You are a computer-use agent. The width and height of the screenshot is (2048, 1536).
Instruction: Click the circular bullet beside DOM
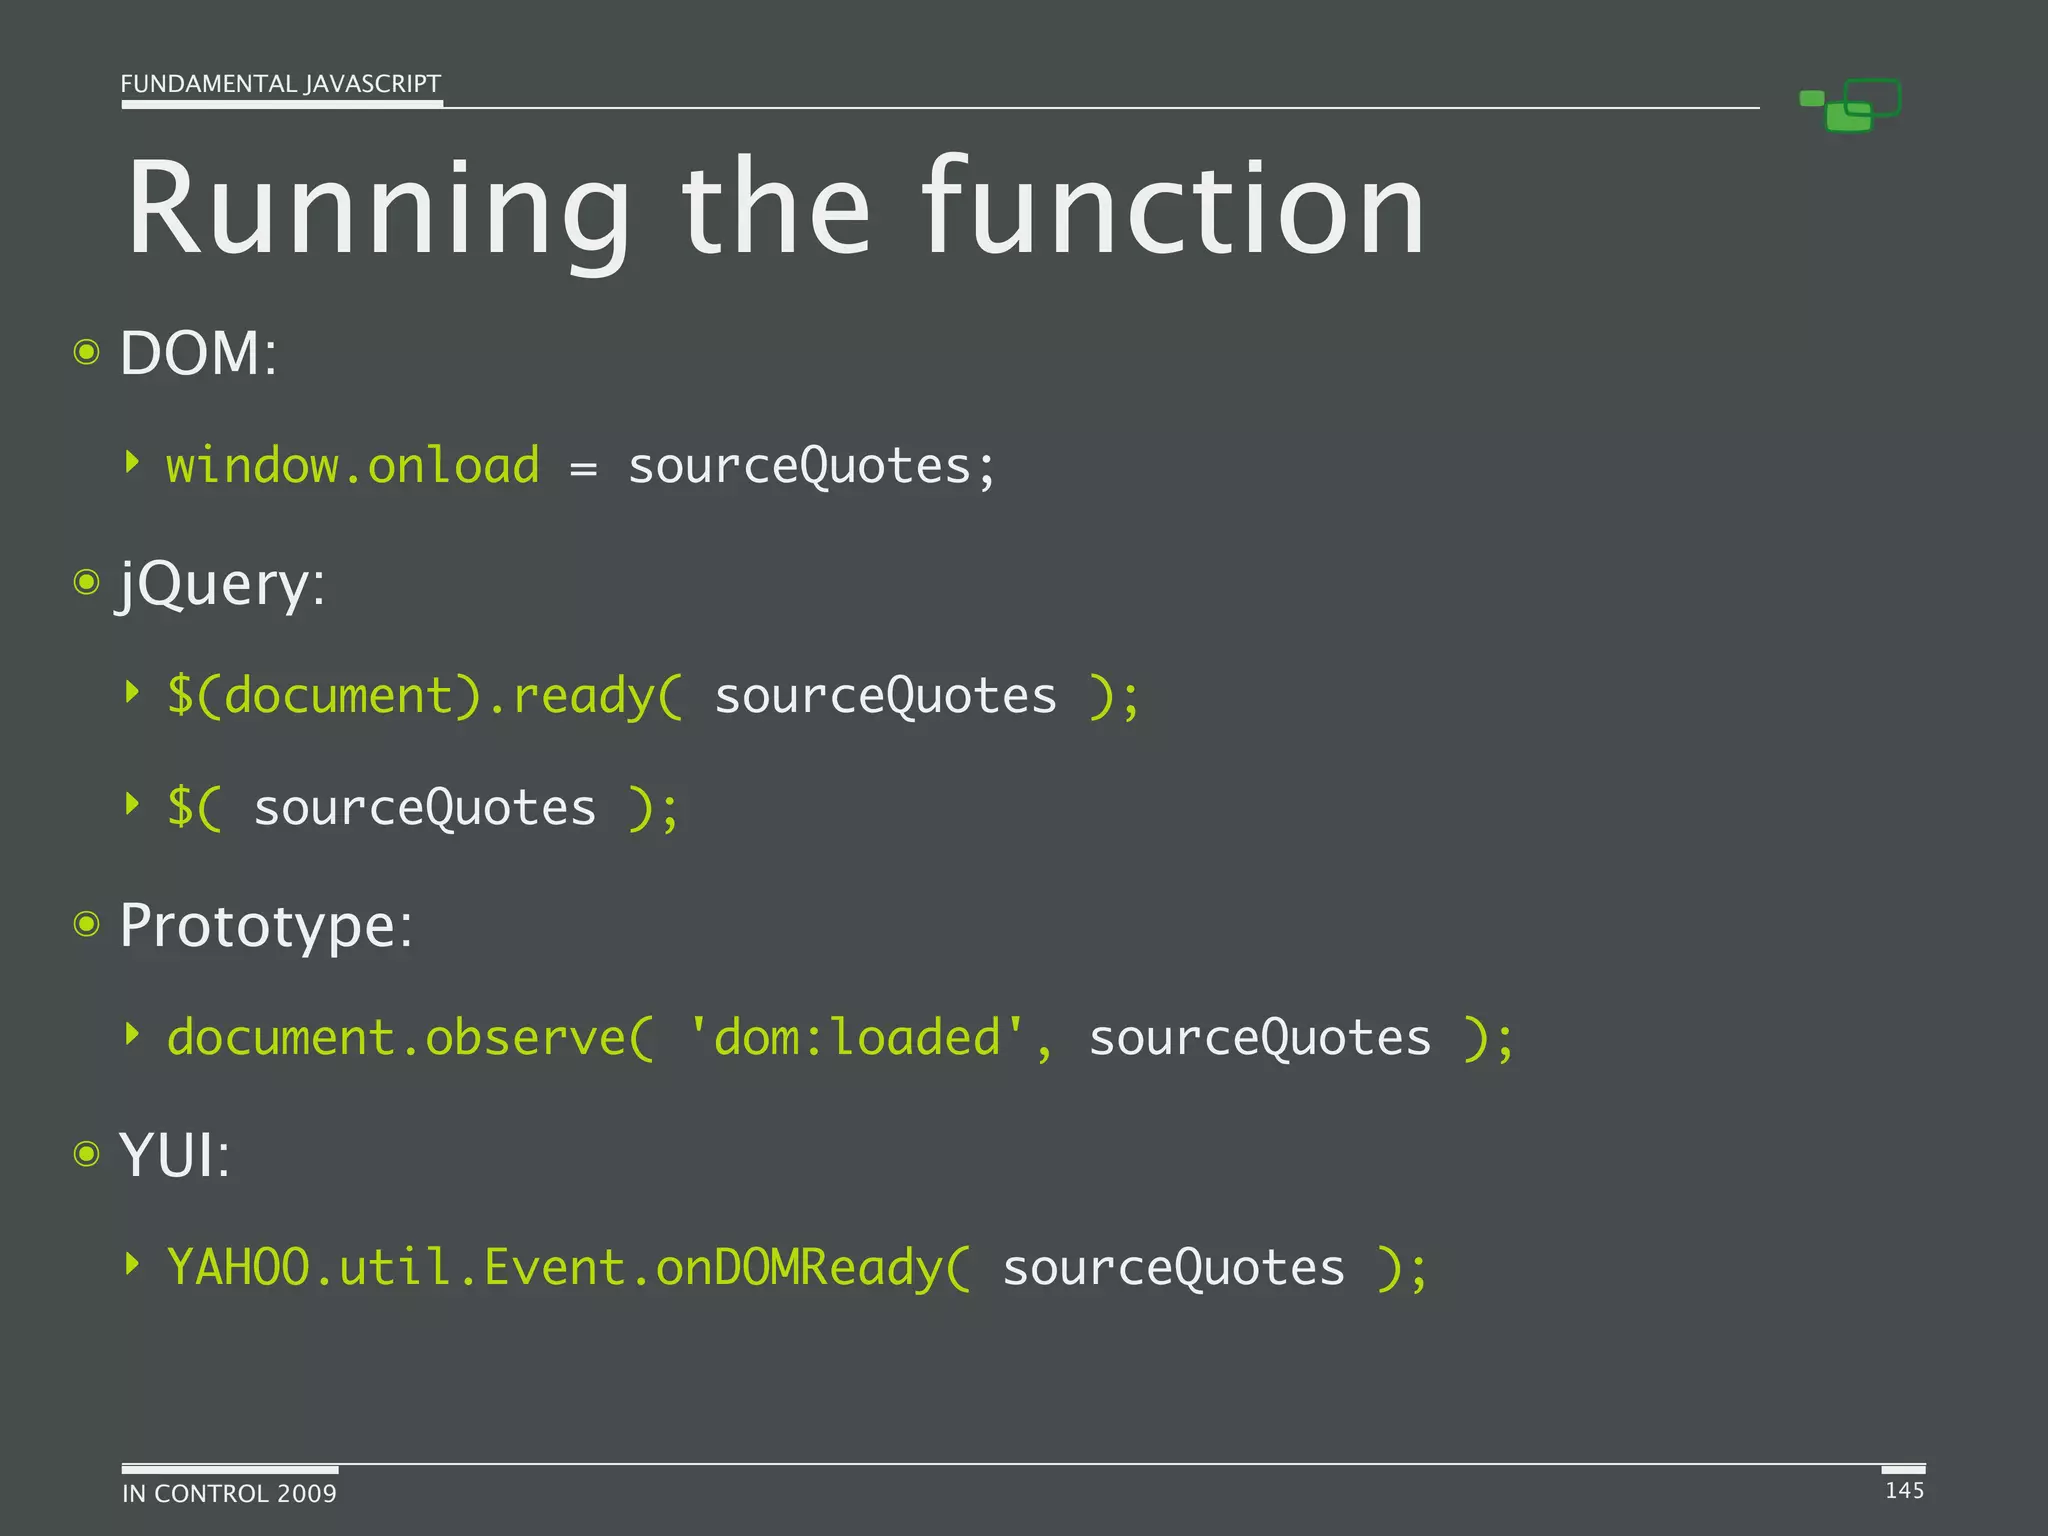(x=87, y=352)
